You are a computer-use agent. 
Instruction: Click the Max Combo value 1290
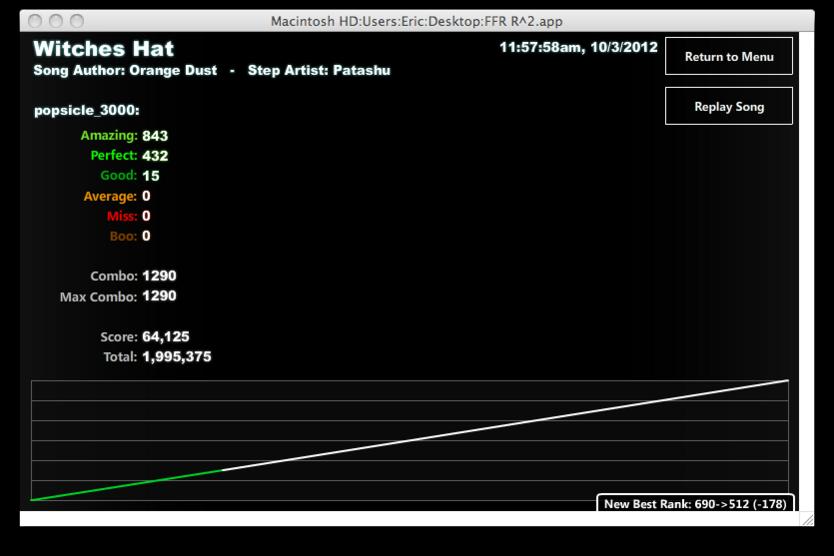pyautogui.click(x=159, y=296)
